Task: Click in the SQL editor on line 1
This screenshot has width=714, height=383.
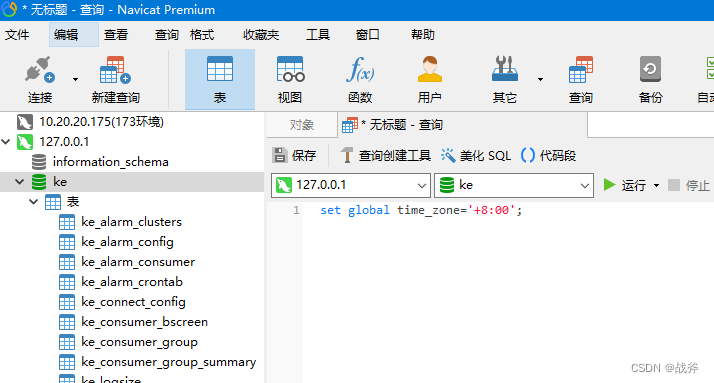Action: point(421,210)
